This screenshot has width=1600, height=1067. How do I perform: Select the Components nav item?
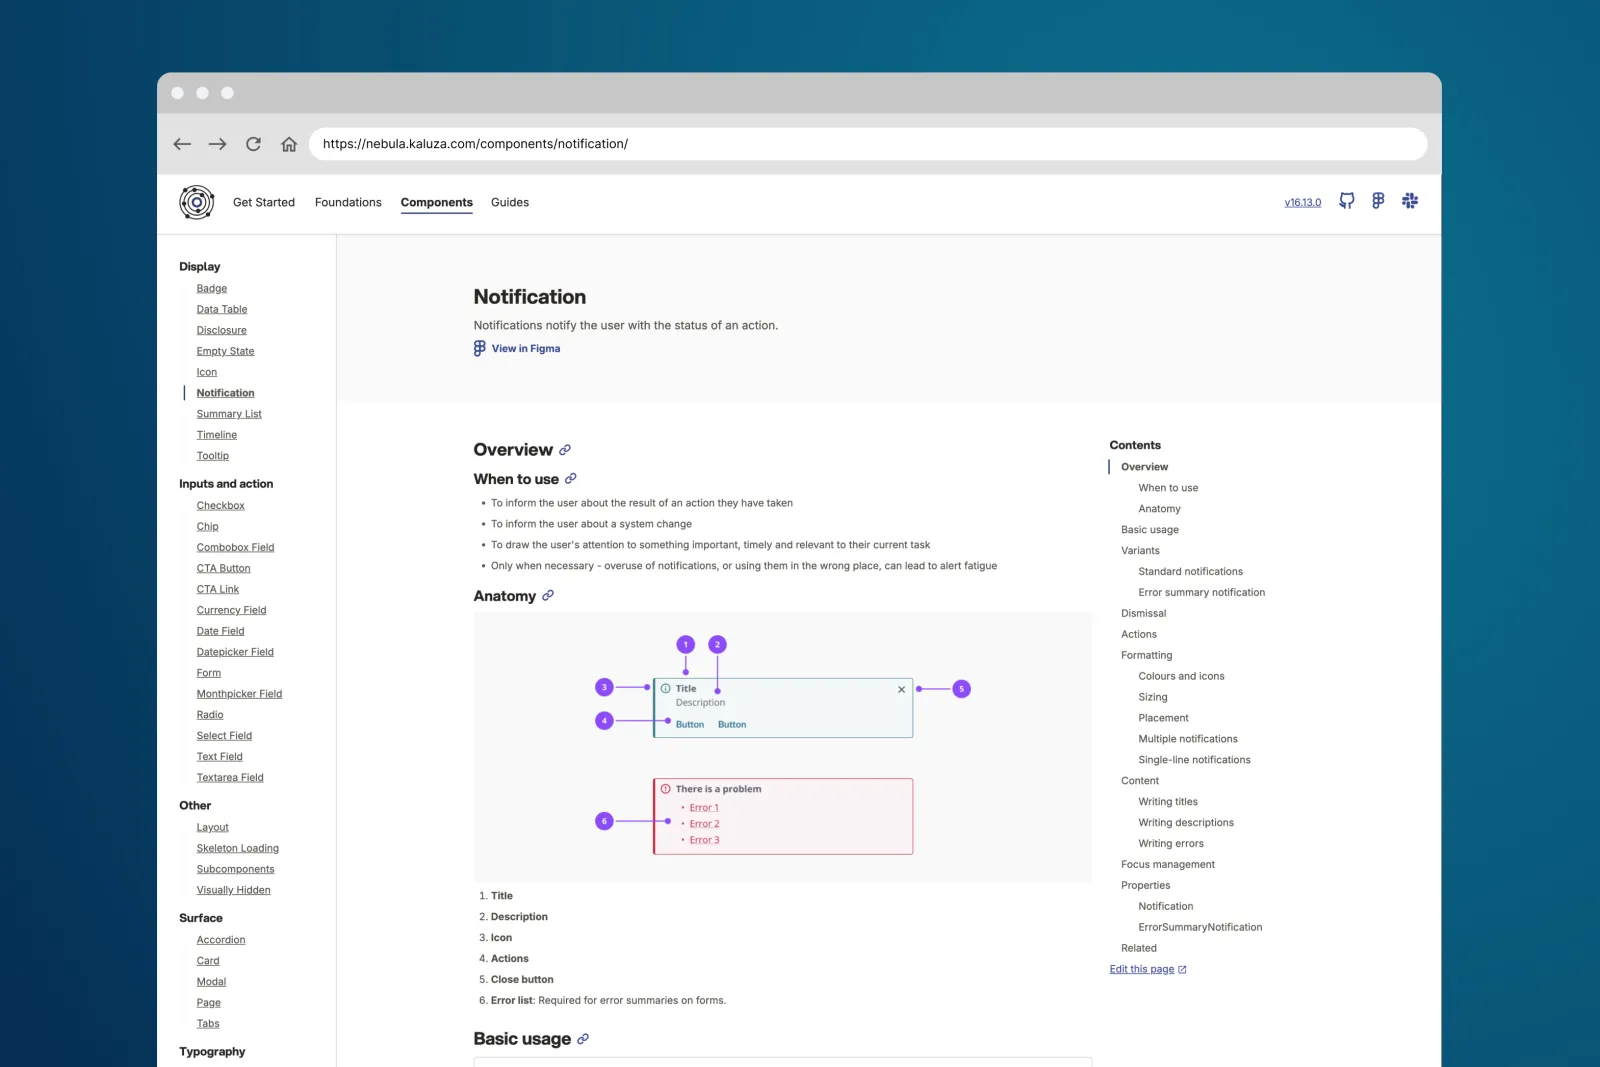point(437,202)
